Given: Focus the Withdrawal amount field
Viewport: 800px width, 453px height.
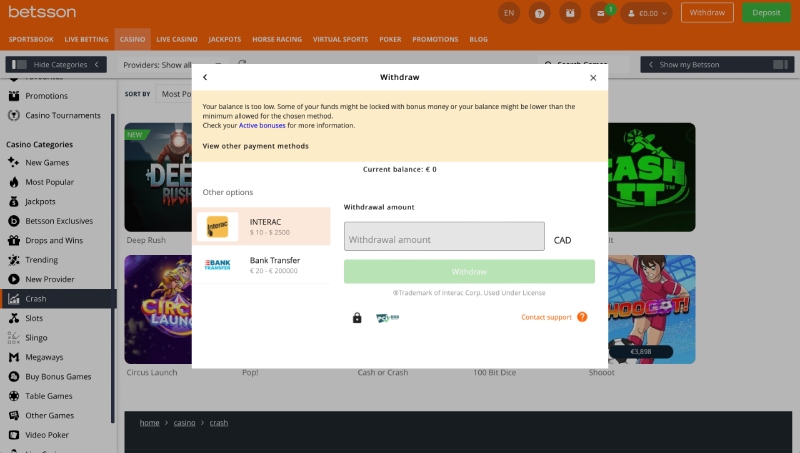Looking at the screenshot, I should (x=444, y=236).
